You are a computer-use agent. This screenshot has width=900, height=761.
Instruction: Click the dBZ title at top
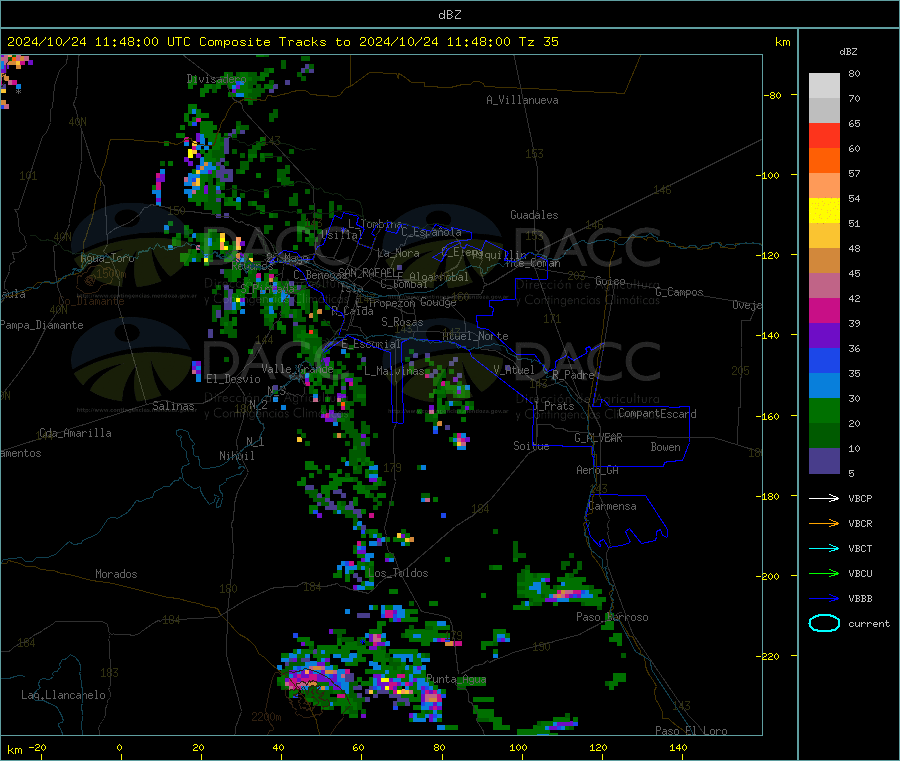pyautogui.click(x=449, y=14)
